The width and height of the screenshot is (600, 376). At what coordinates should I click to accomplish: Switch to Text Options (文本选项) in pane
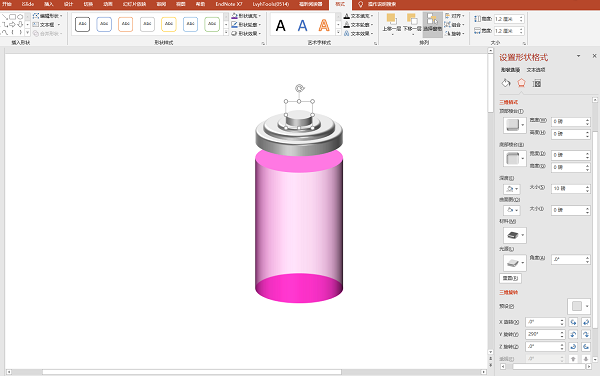click(x=536, y=70)
